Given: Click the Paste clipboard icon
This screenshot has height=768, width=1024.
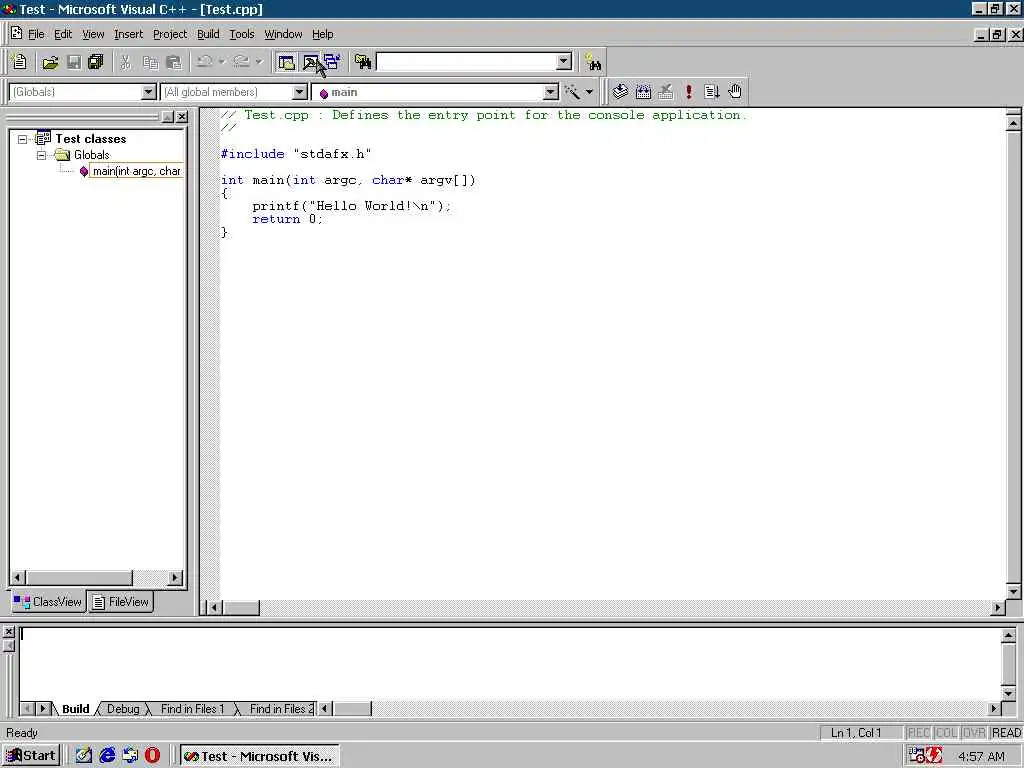Looking at the screenshot, I should (x=174, y=62).
